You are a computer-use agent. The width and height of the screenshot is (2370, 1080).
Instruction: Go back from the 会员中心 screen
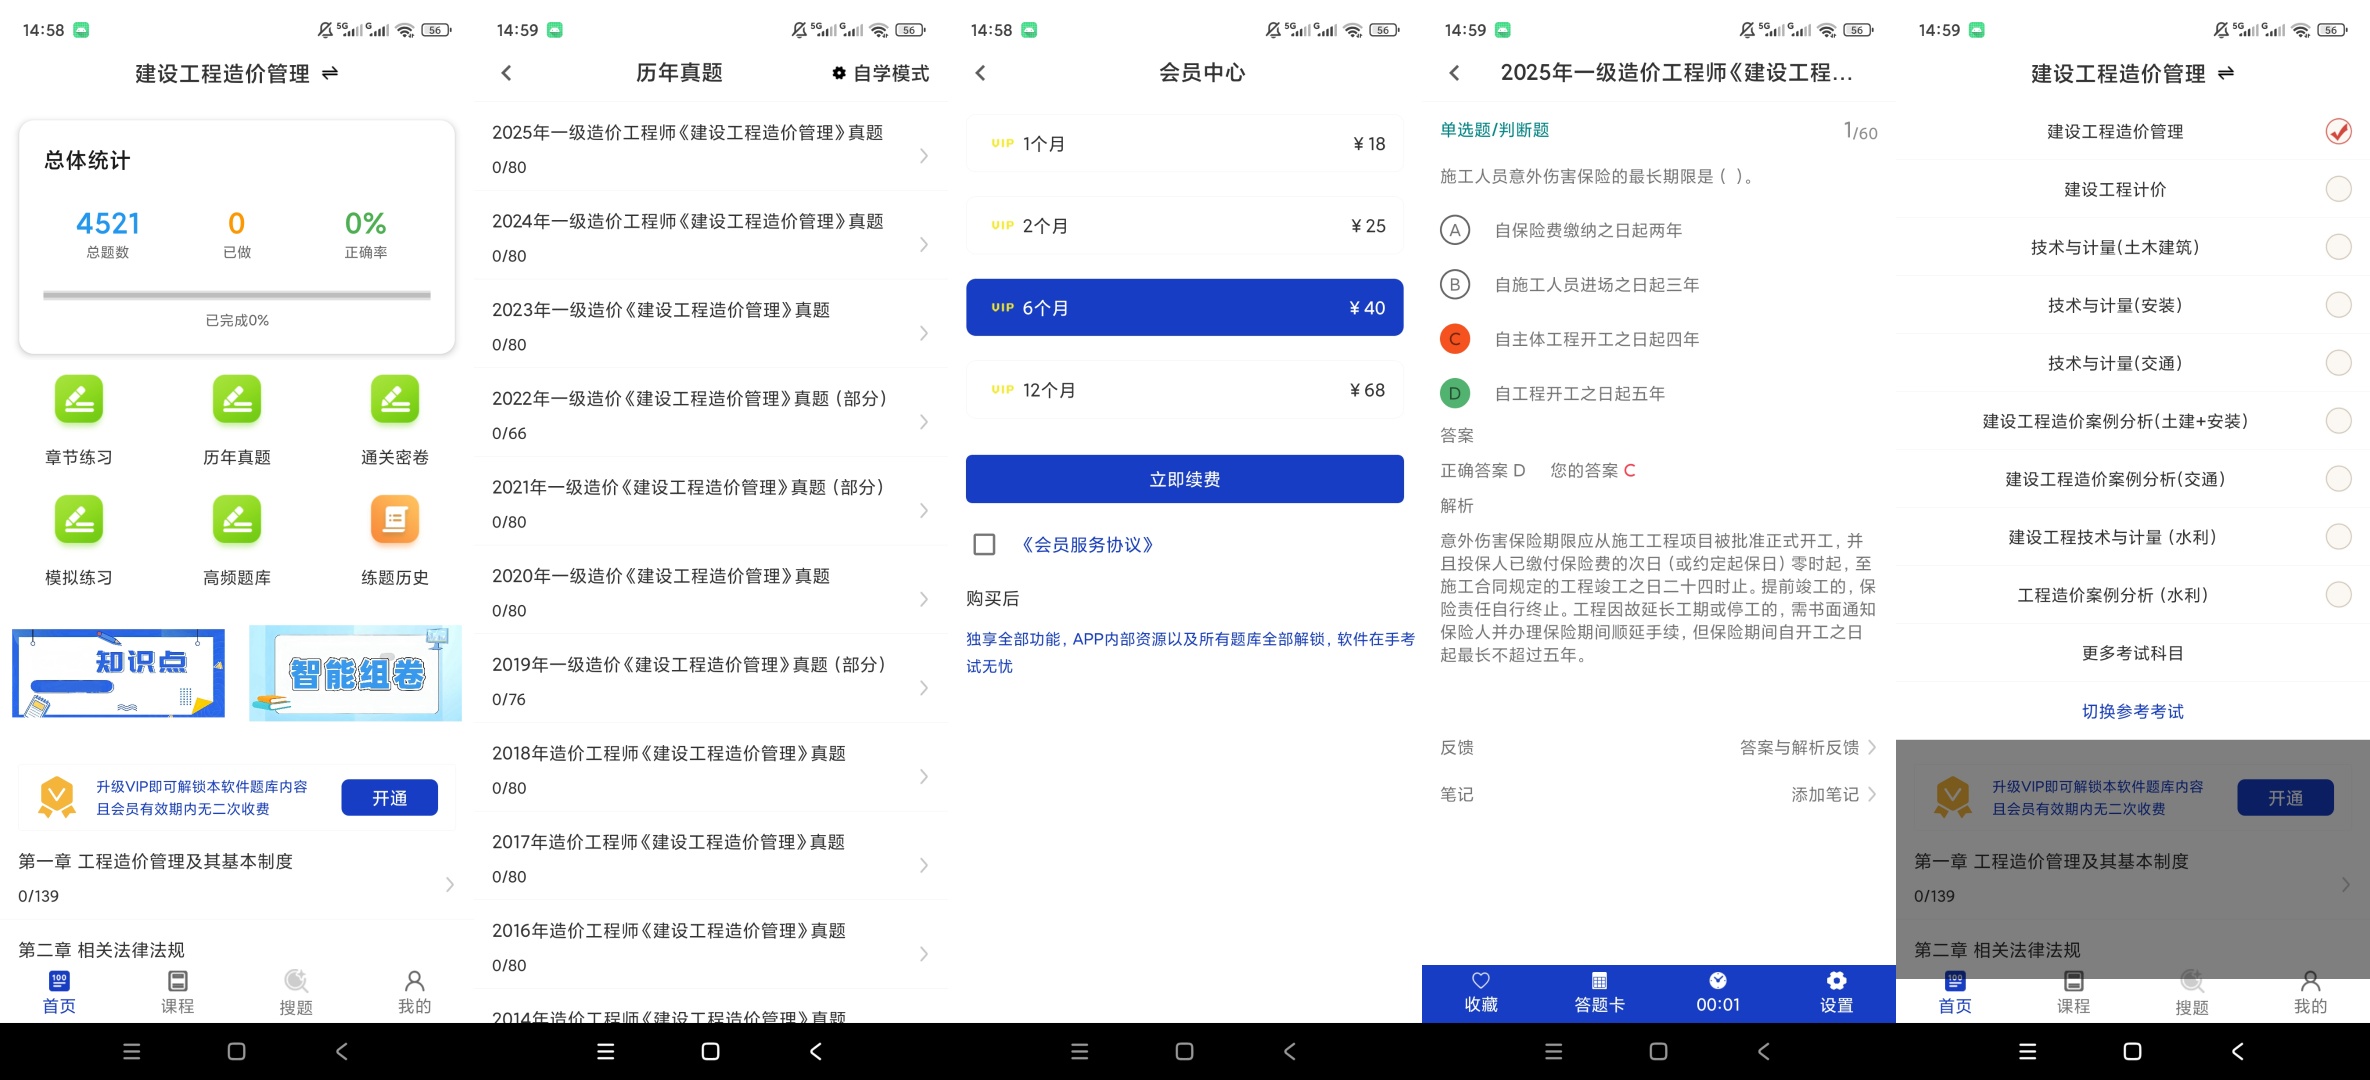[x=980, y=73]
